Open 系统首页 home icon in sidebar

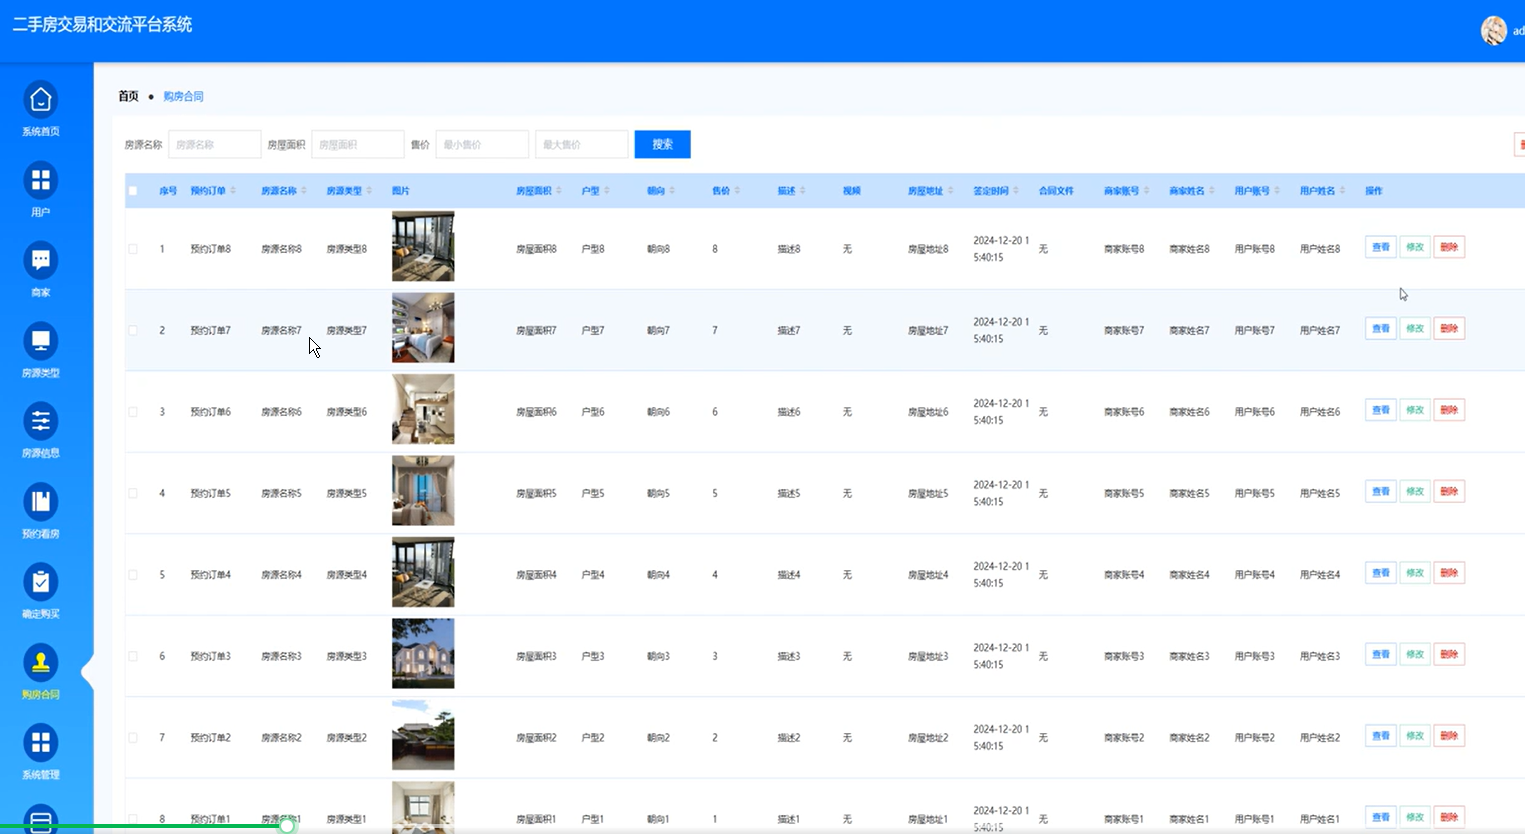coord(41,100)
